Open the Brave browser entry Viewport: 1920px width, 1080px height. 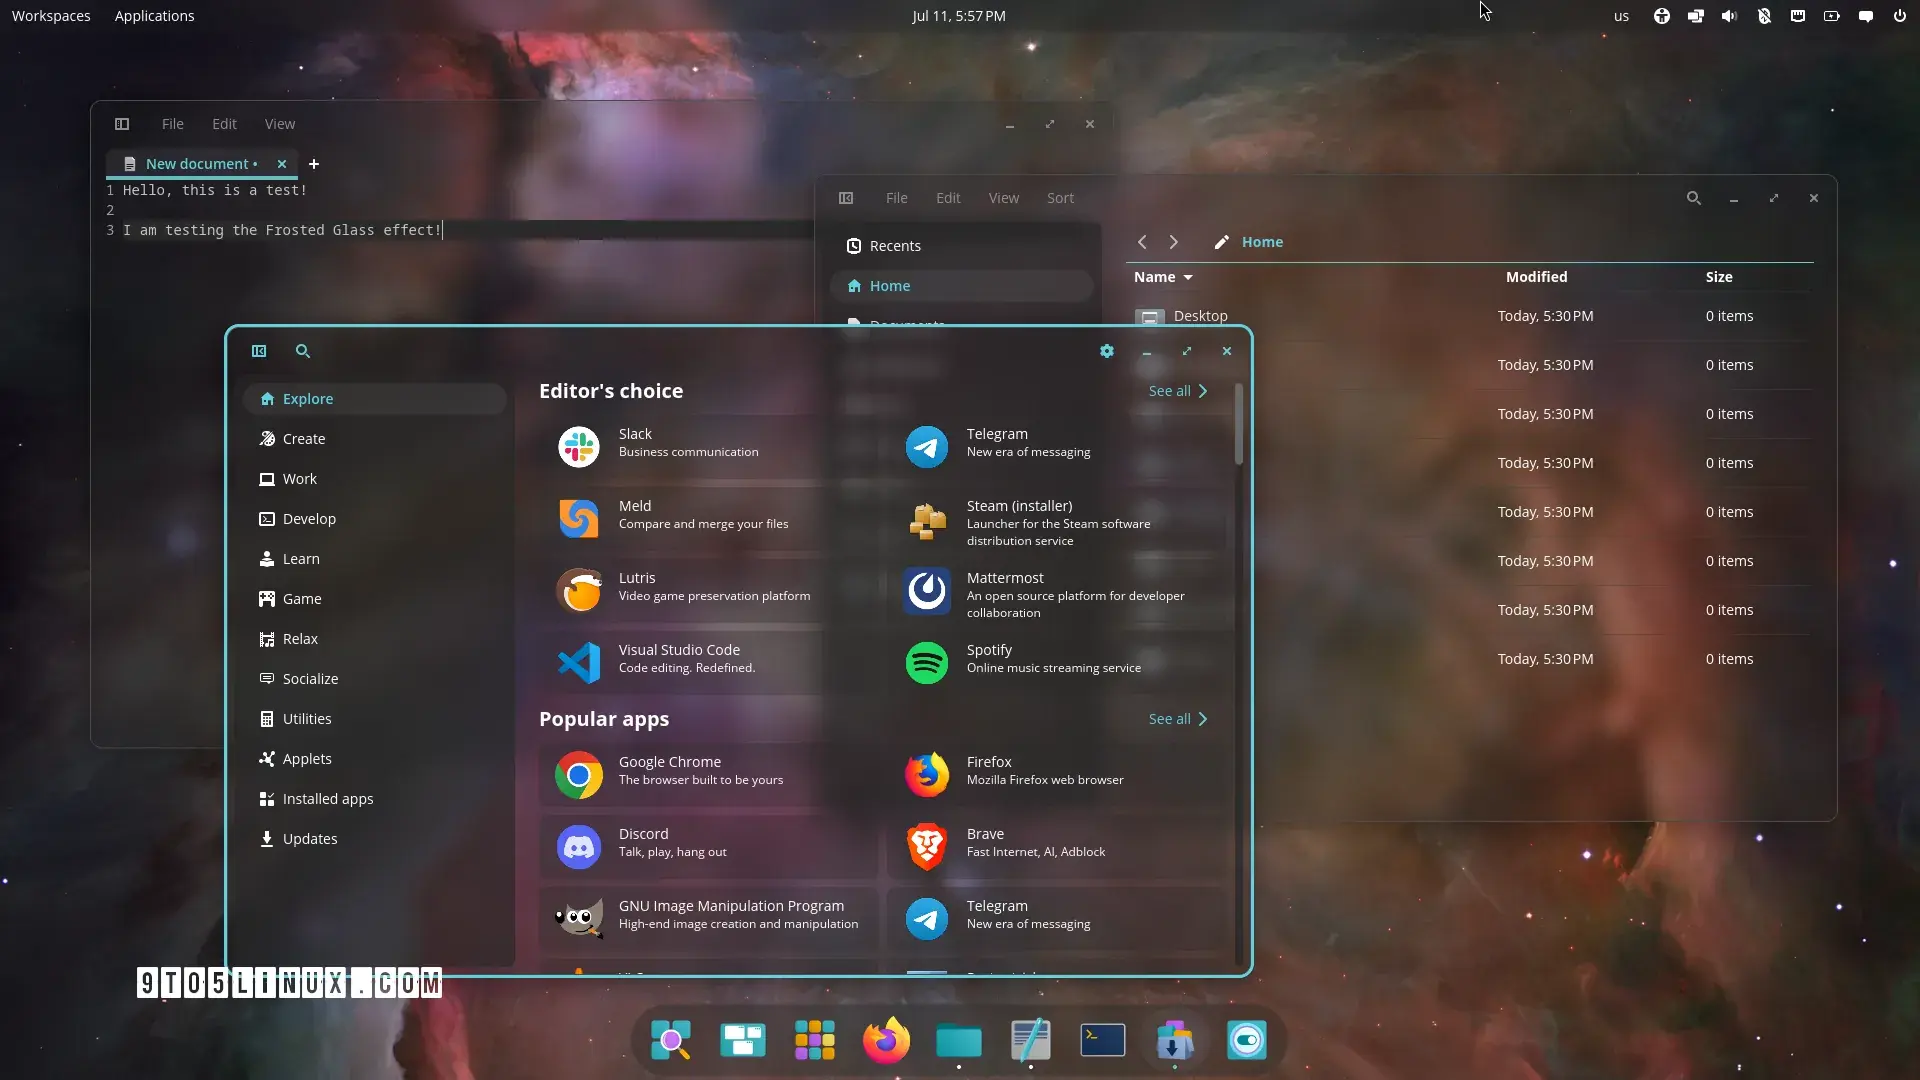click(x=1056, y=846)
